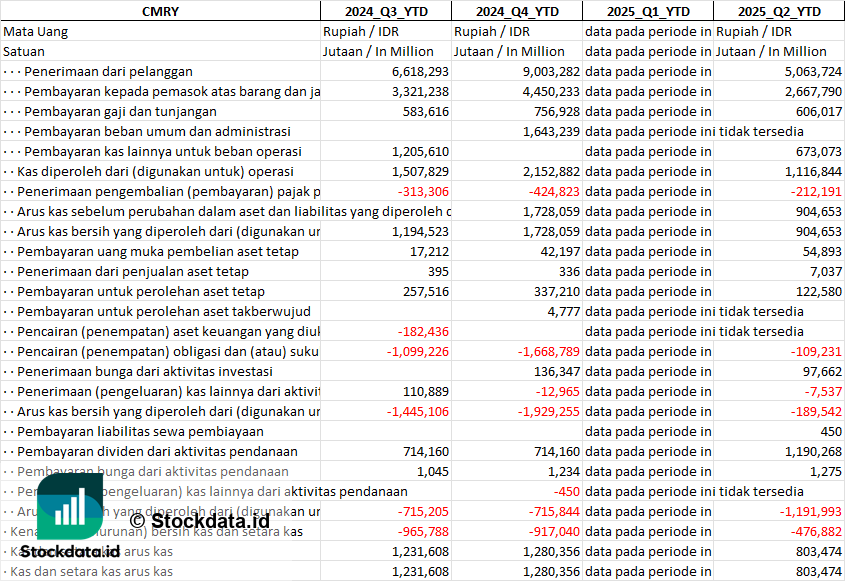This screenshot has height=581, width=845.
Task: Select value 110,889 cell
Action: click(386, 391)
